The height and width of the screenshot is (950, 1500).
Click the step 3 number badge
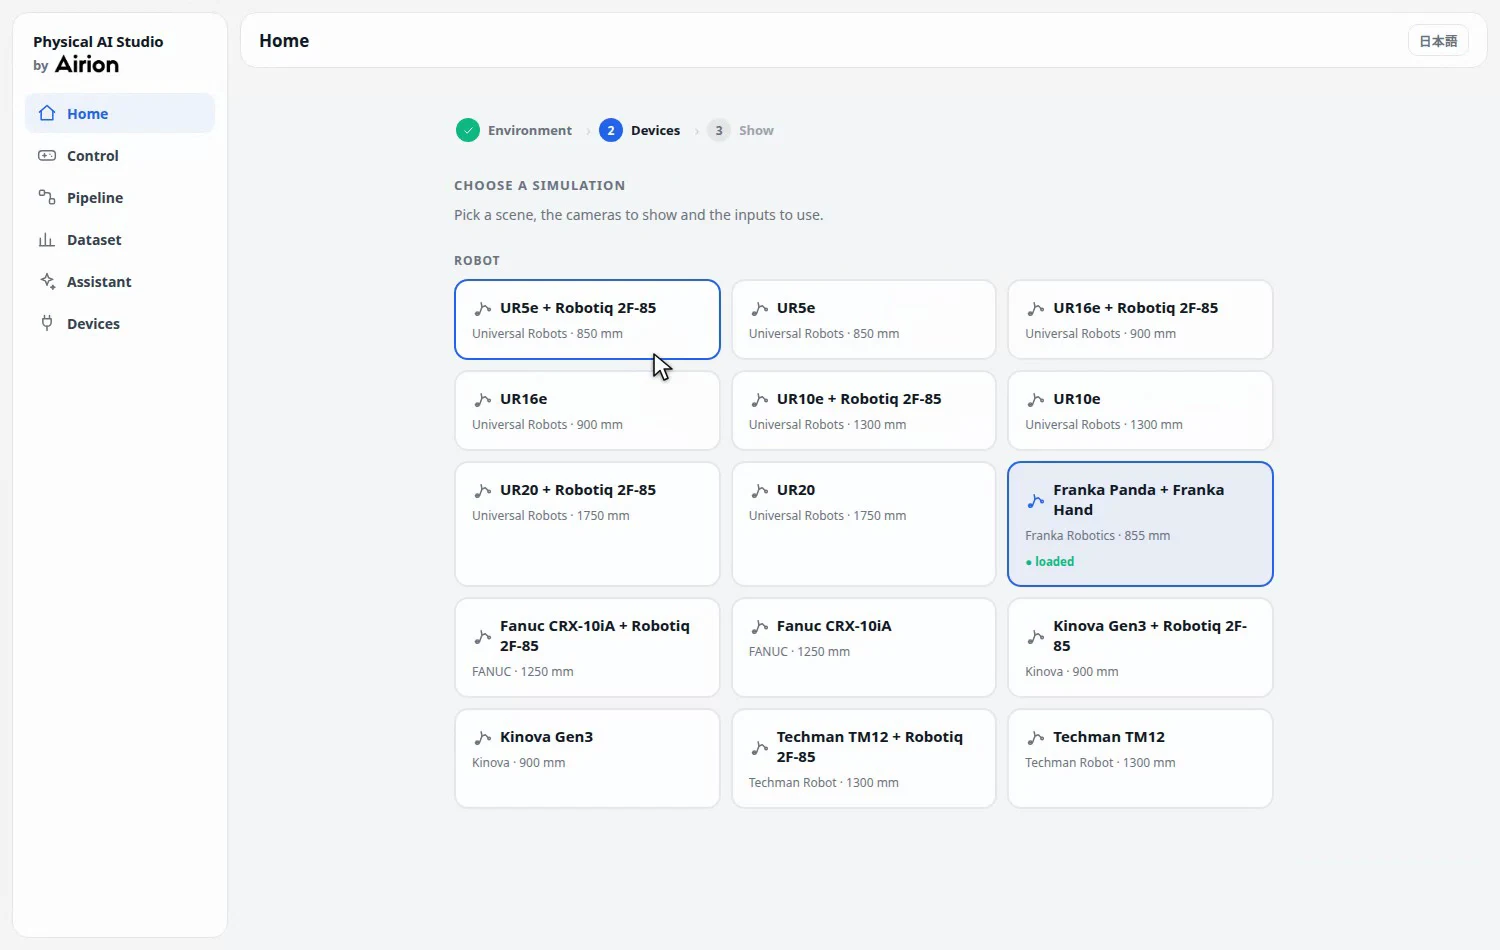[x=719, y=130]
